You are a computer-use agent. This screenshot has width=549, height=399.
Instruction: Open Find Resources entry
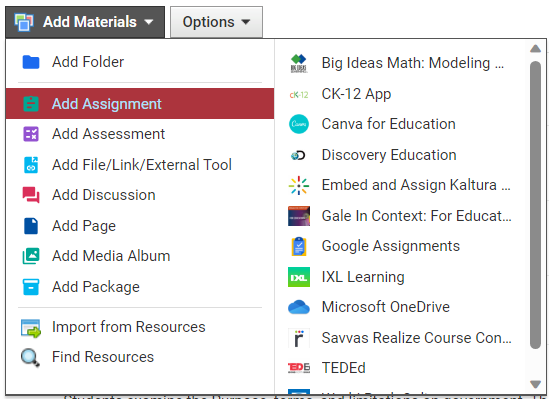(x=140, y=357)
